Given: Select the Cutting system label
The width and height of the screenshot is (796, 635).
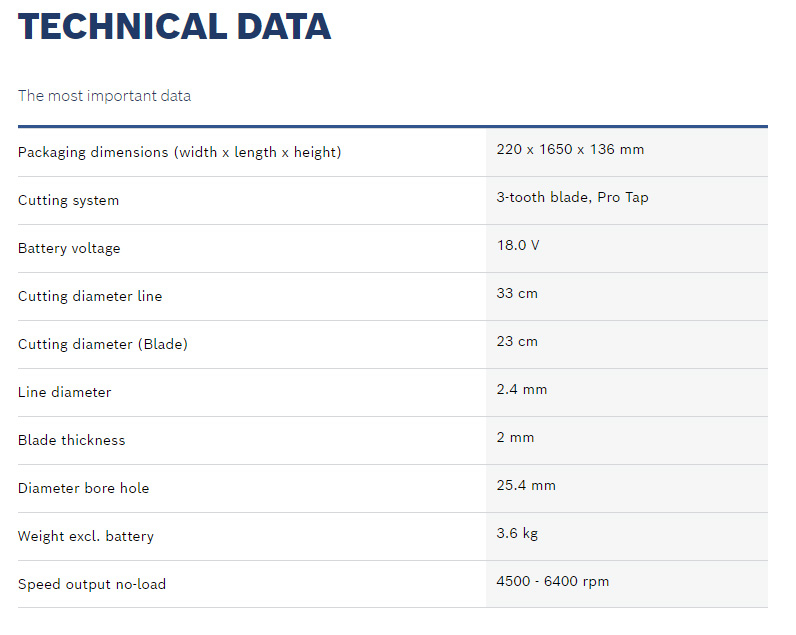Looking at the screenshot, I should point(68,200).
